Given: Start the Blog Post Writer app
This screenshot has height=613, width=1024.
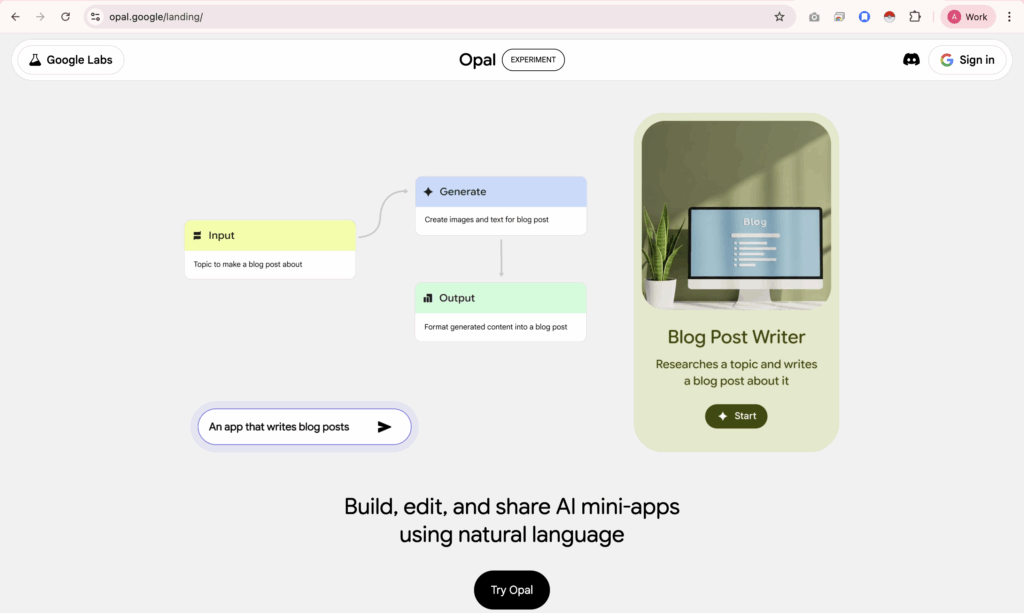Looking at the screenshot, I should tap(736, 416).
